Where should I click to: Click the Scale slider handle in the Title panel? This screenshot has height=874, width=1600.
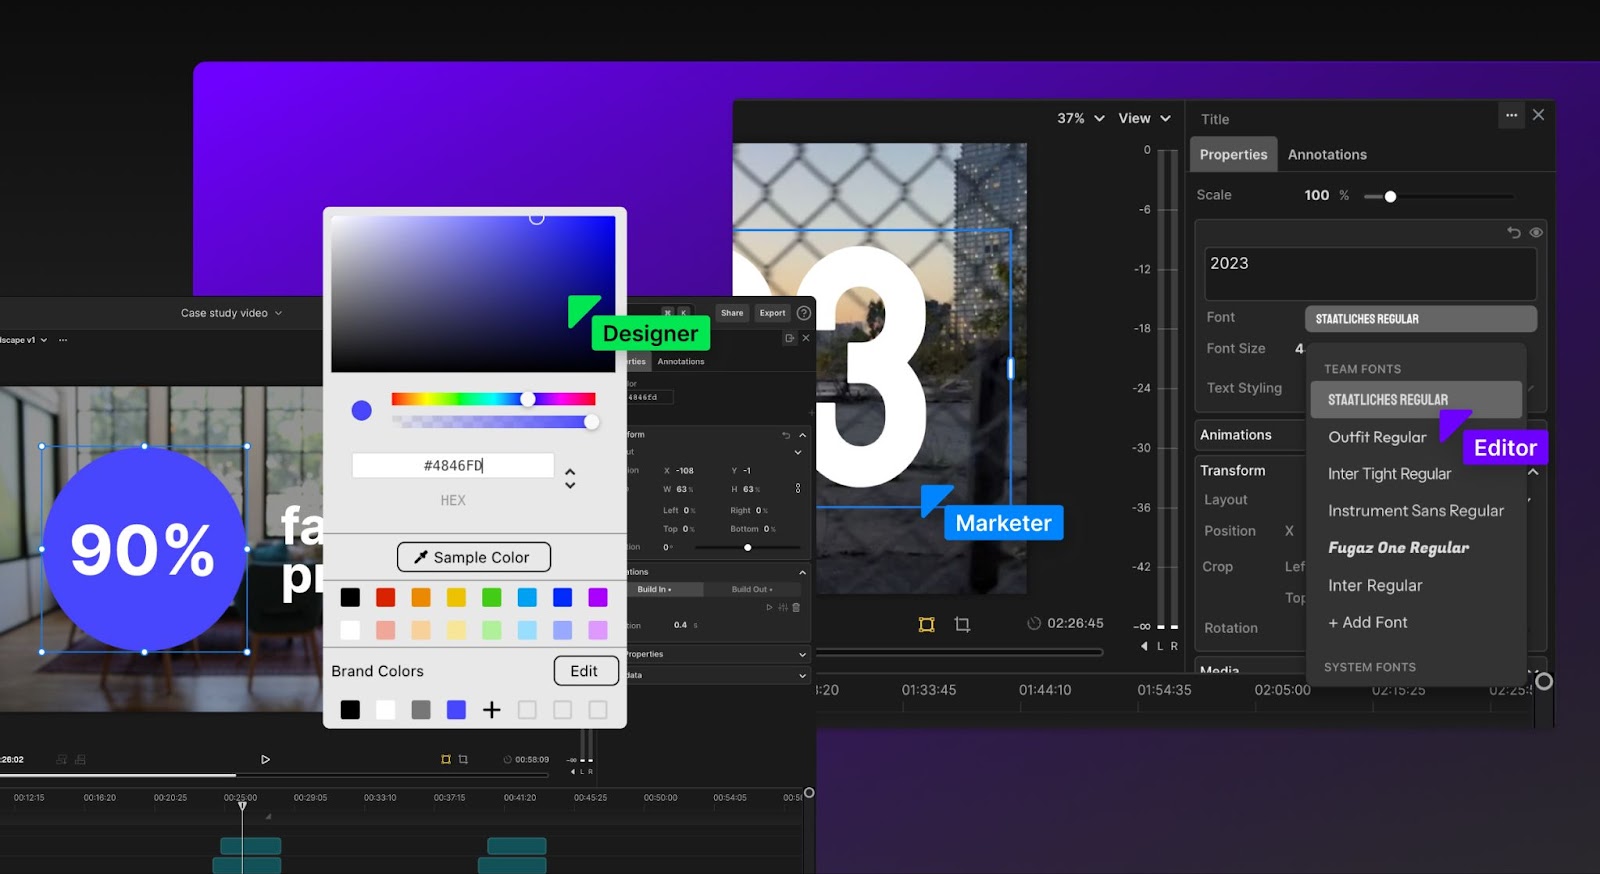[1390, 196]
